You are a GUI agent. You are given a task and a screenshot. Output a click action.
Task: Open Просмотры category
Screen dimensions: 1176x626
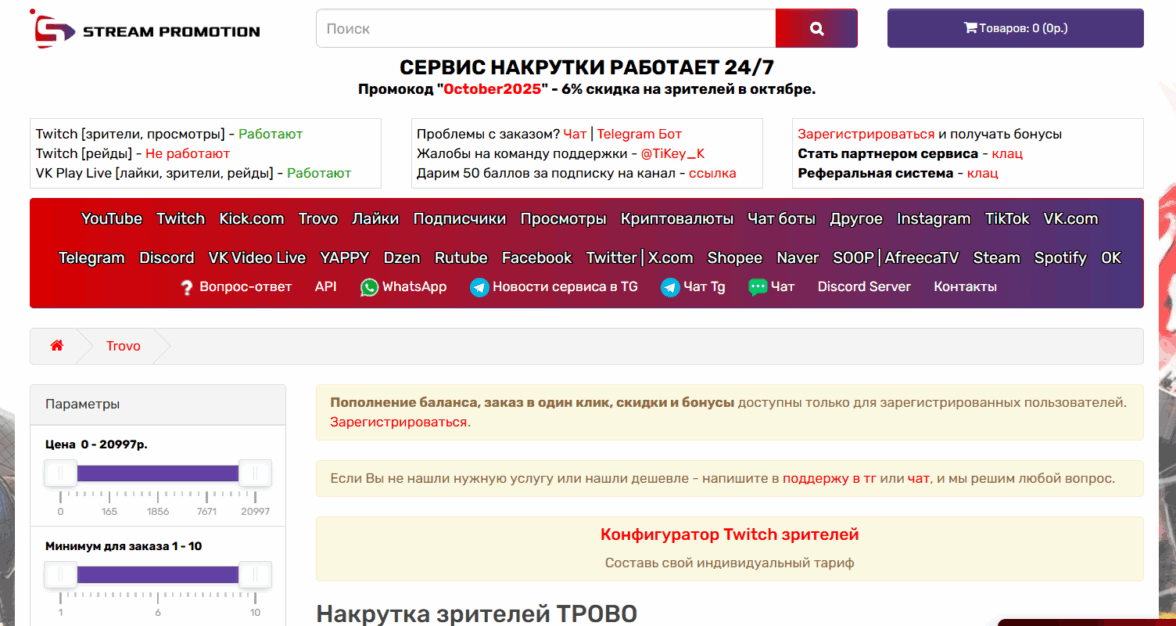564,219
